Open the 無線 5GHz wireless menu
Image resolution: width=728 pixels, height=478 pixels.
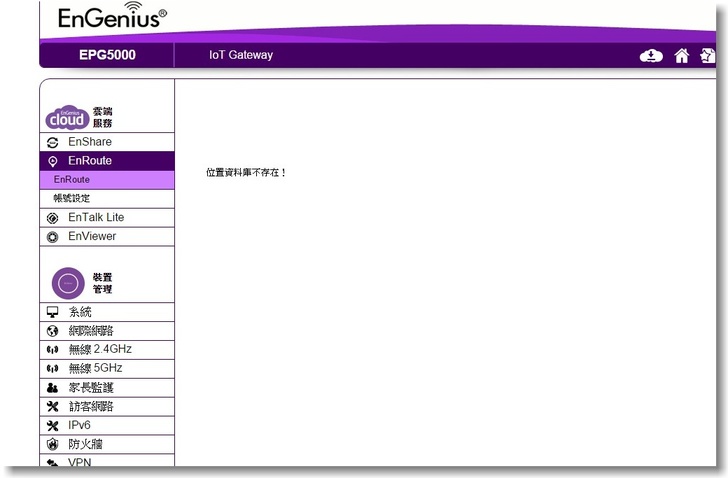pyautogui.click(x=107, y=368)
